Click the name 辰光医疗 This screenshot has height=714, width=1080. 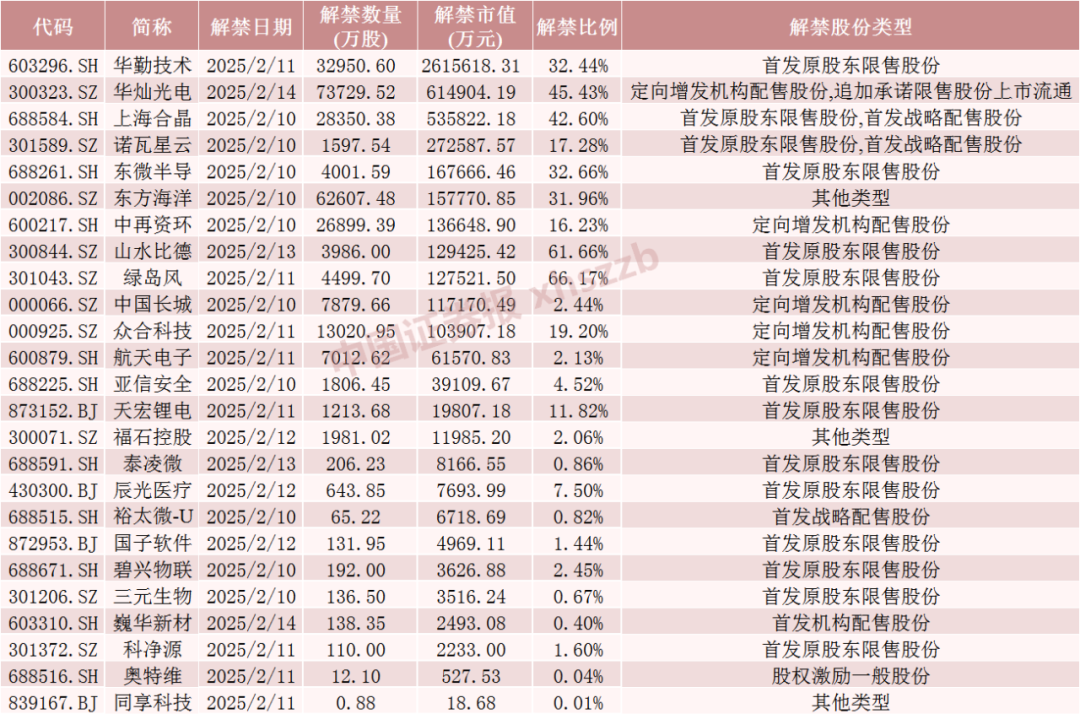(x=152, y=490)
